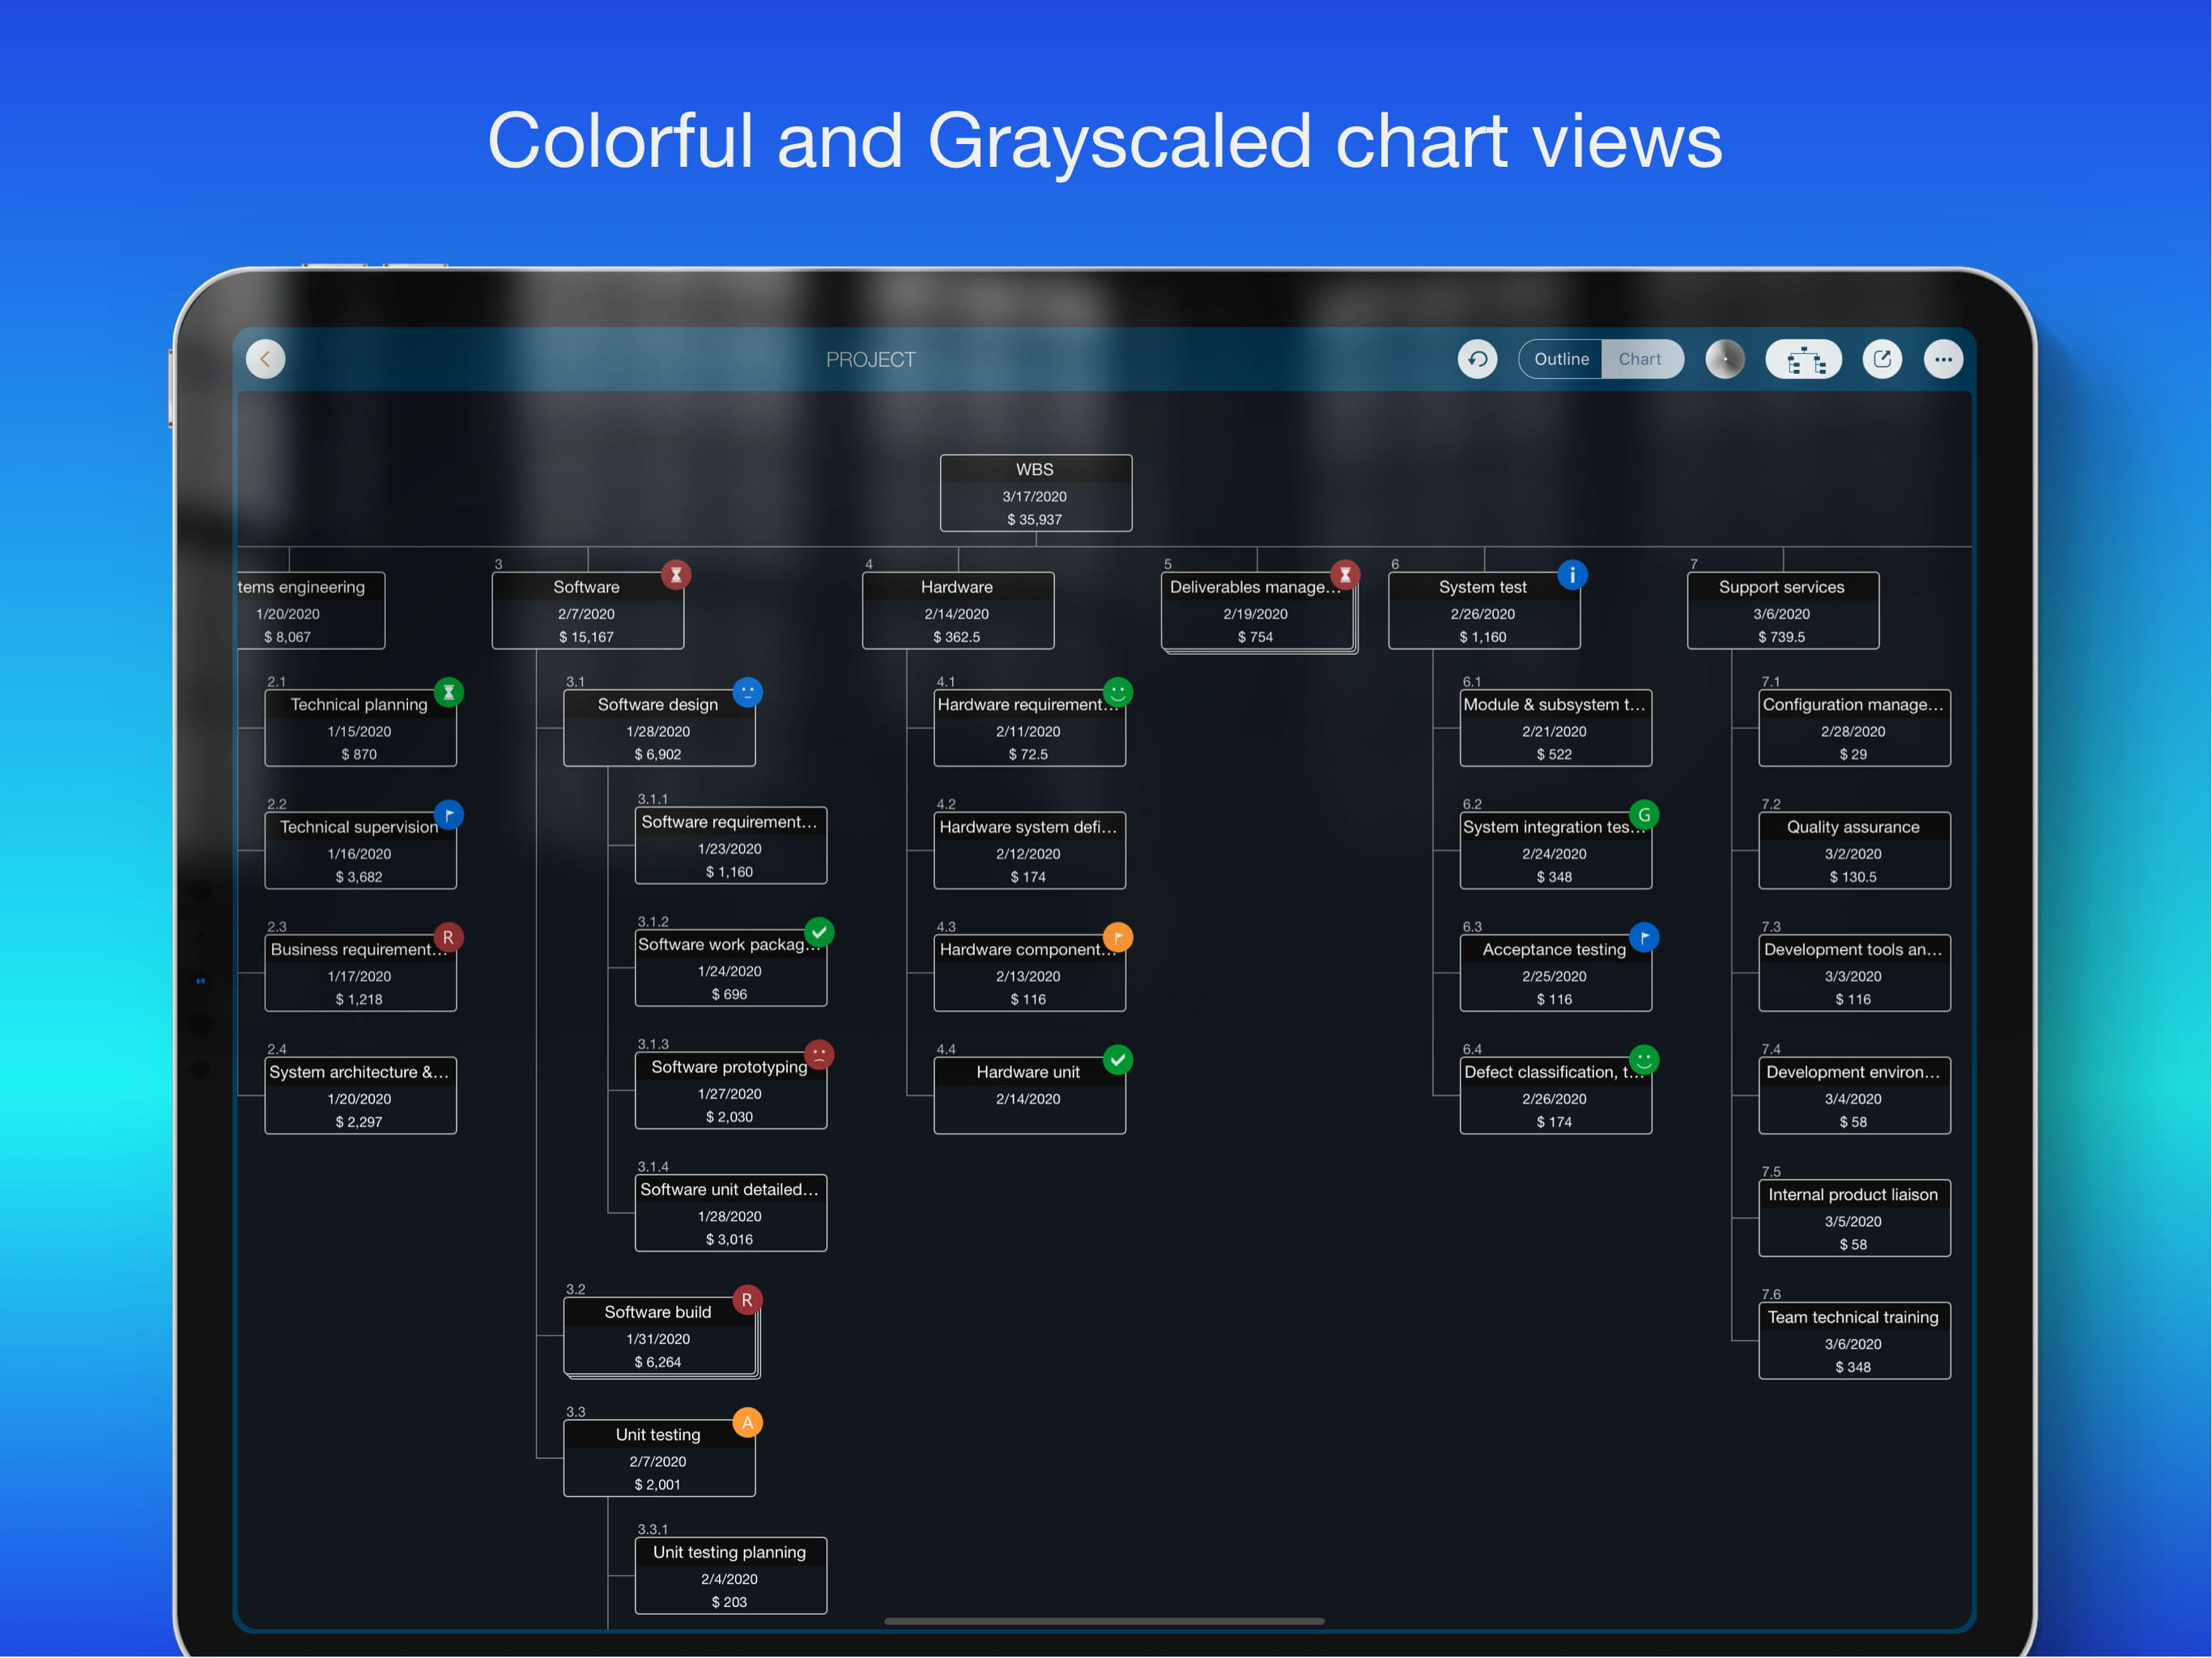The image size is (2212, 1658).
Task: Click the red hourglass badge on Software
Action: pos(676,575)
